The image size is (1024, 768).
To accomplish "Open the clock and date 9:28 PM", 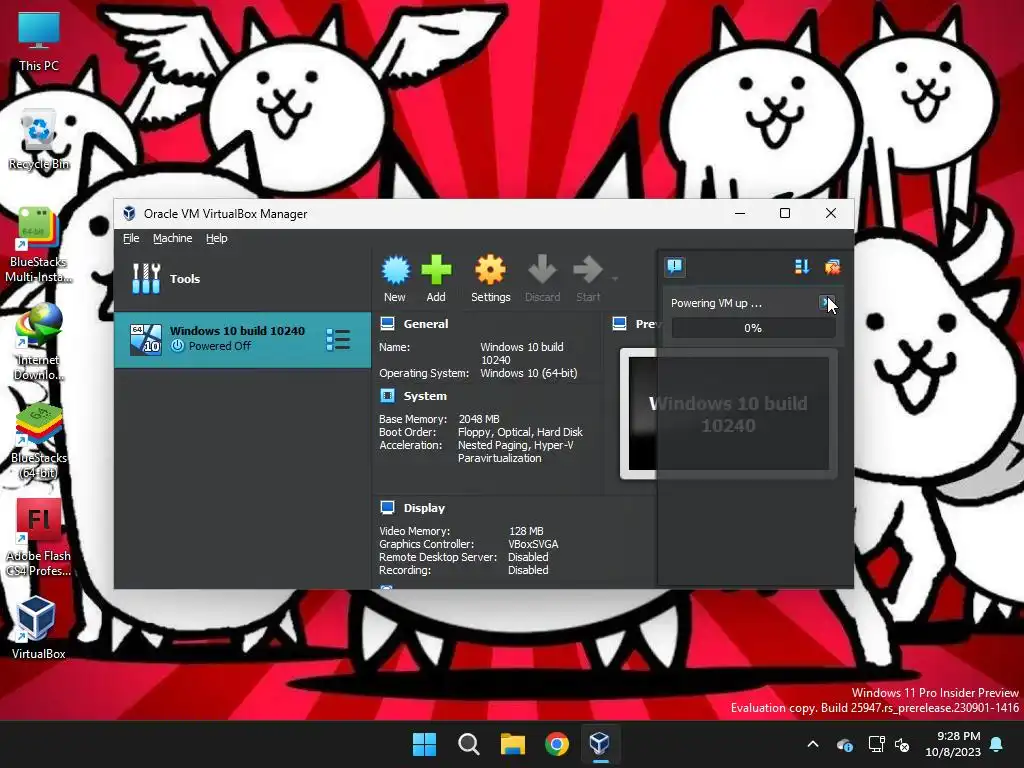I will pyautogui.click(x=953, y=744).
